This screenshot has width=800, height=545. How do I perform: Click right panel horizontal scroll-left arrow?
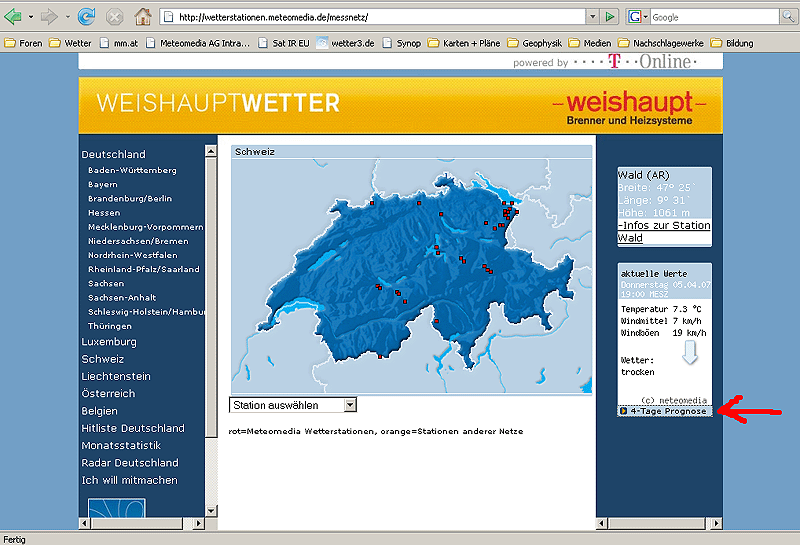pos(602,523)
